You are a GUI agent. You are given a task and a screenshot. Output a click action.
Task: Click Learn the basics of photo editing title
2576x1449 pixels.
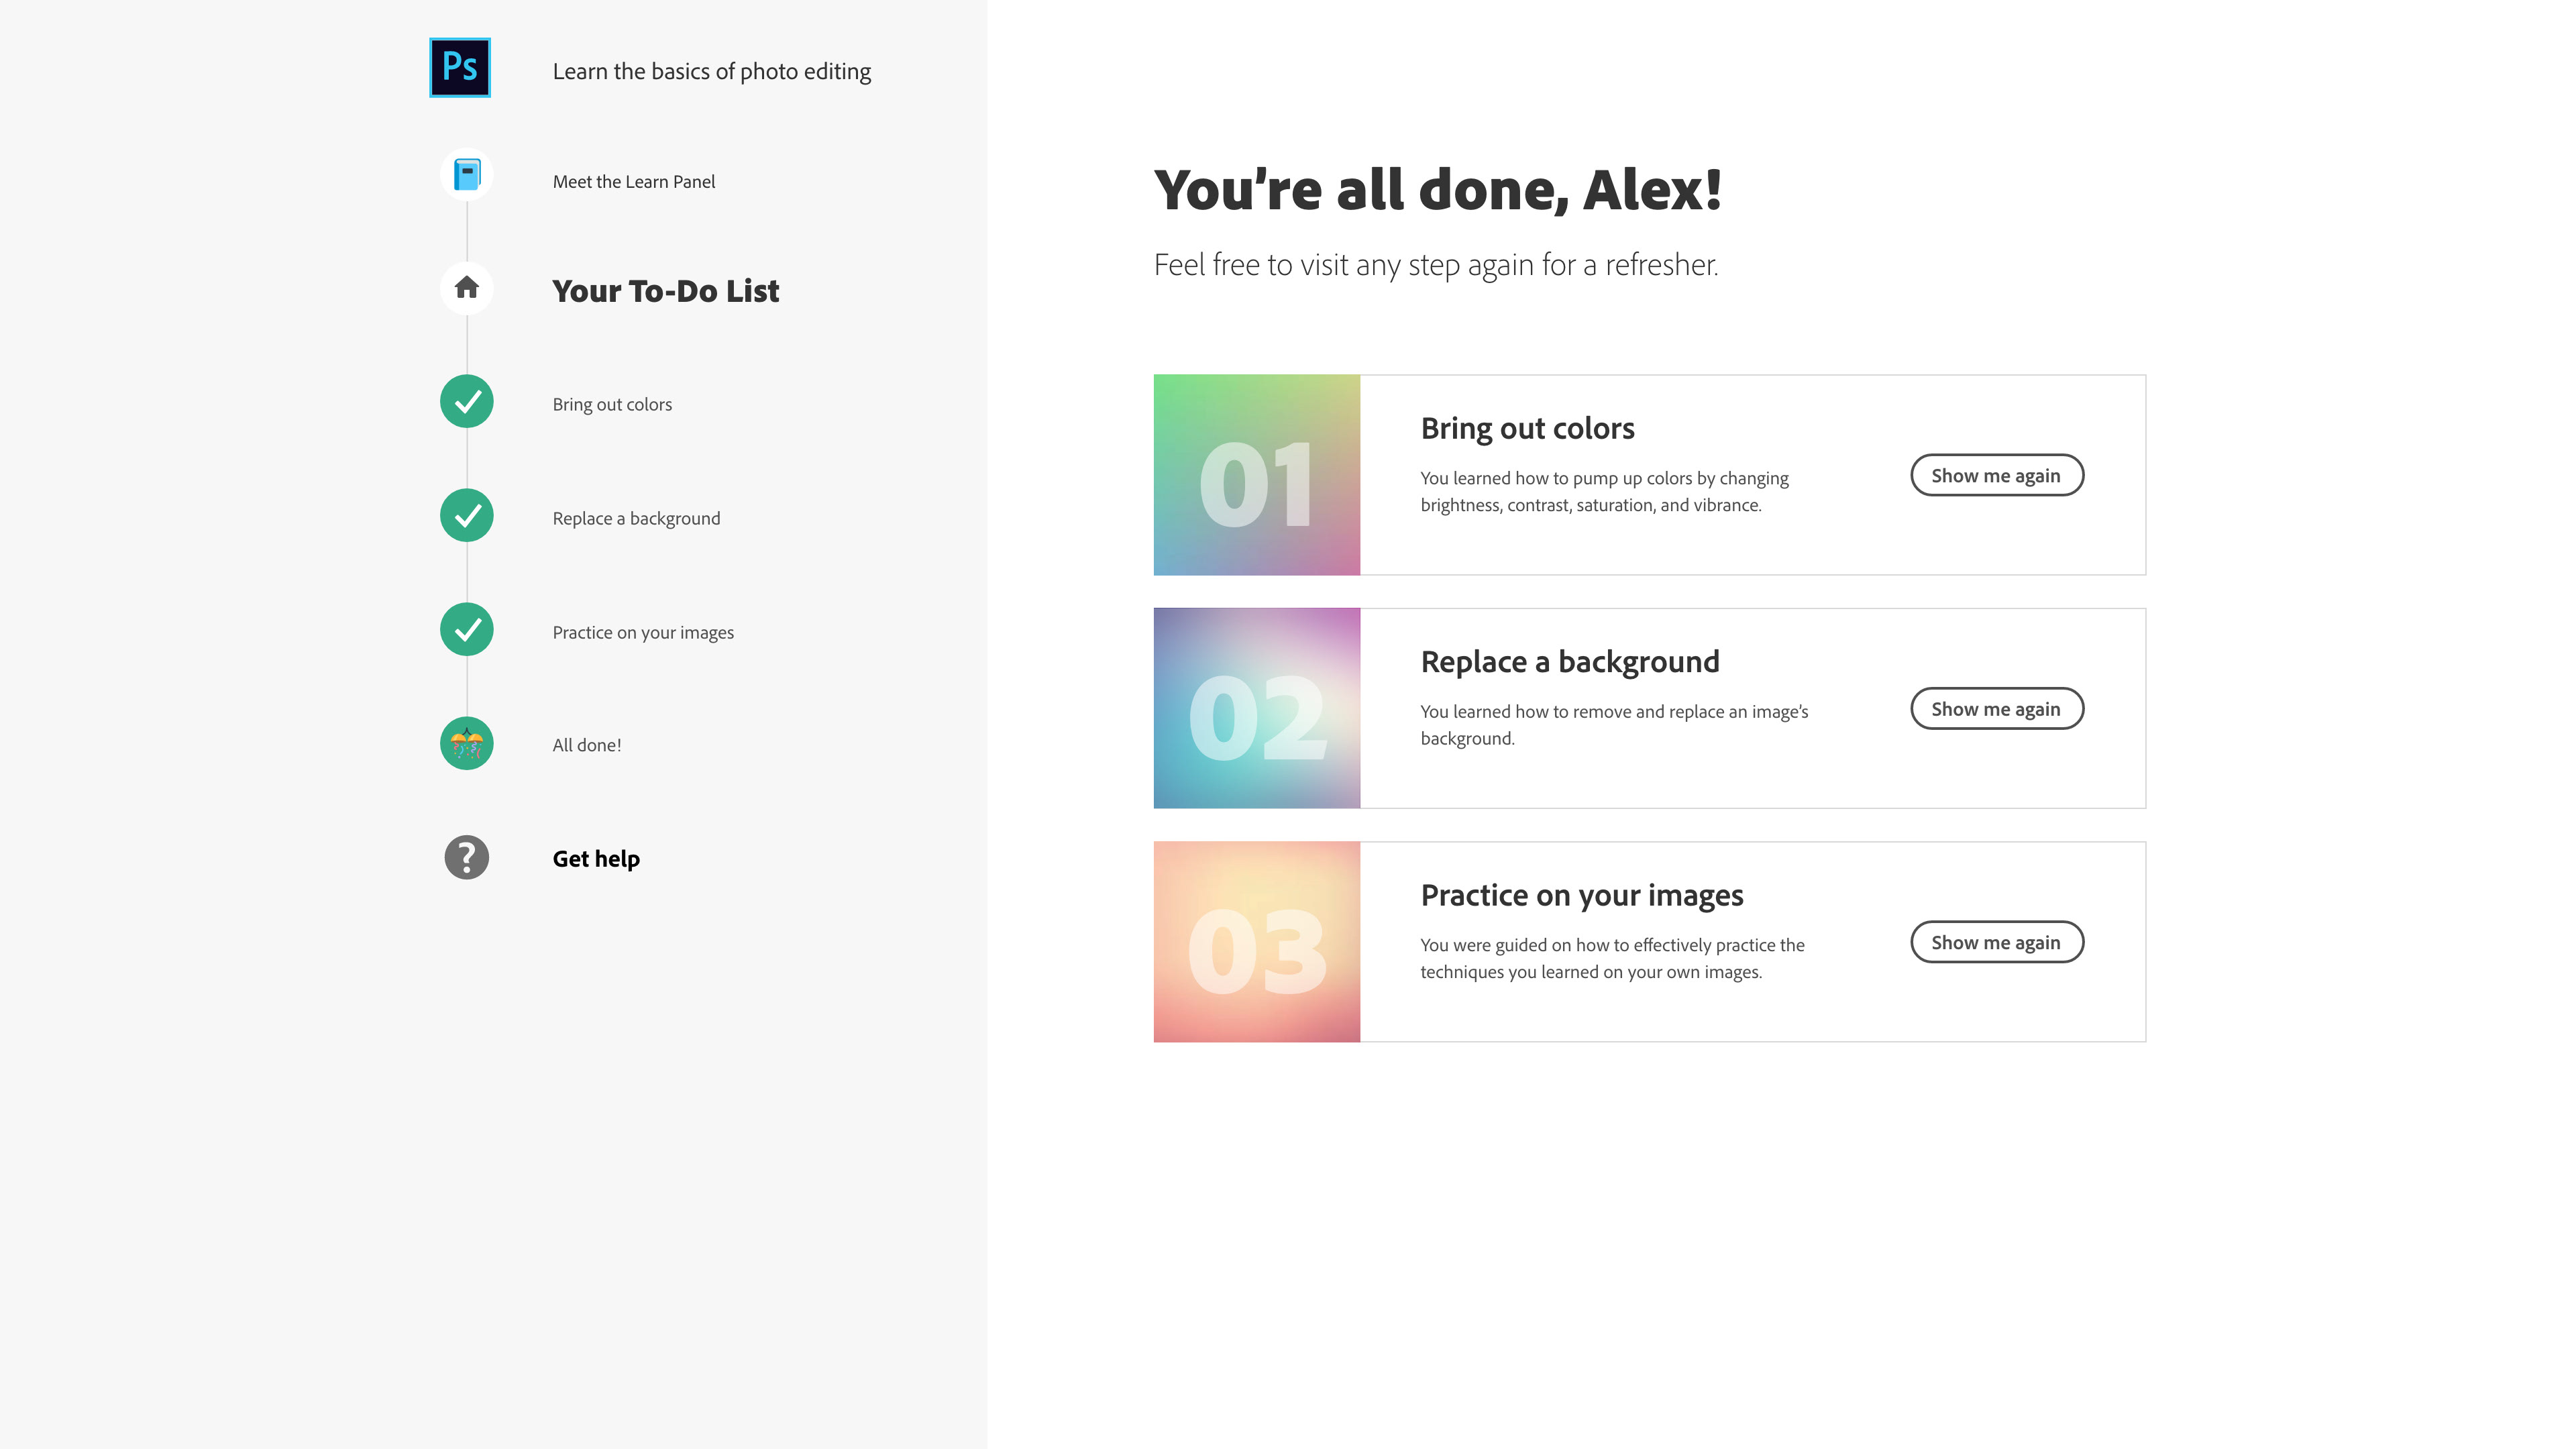coord(712,72)
